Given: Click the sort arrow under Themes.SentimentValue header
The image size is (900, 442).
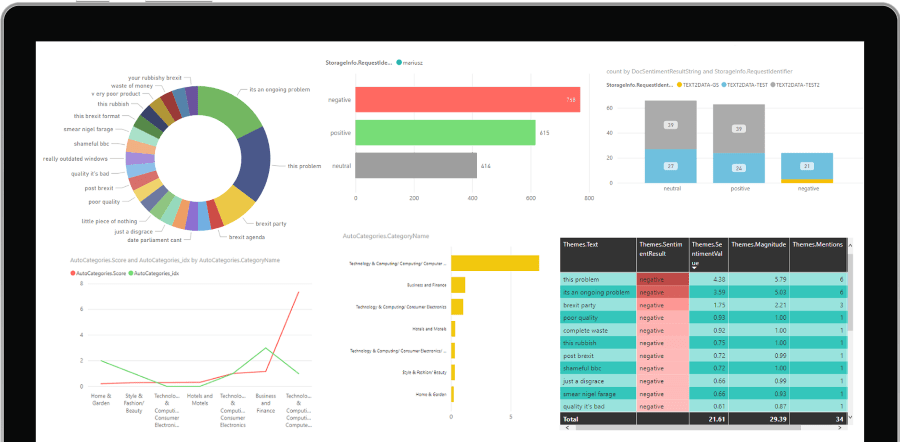Looking at the screenshot, I should pyautogui.click(x=694, y=266).
